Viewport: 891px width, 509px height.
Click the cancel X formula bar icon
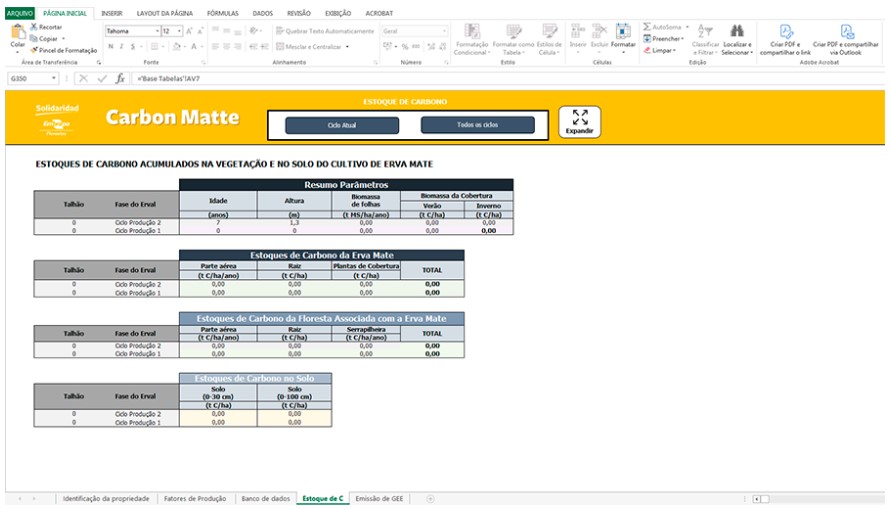pyautogui.click(x=84, y=78)
